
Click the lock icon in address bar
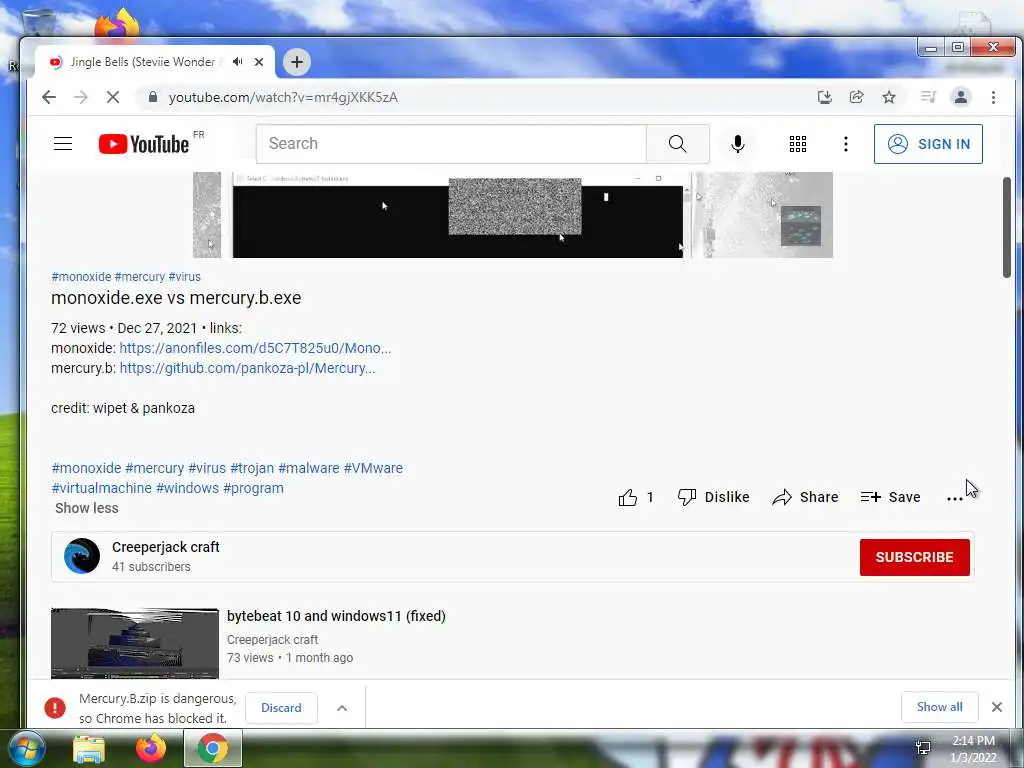(x=153, y=97)
